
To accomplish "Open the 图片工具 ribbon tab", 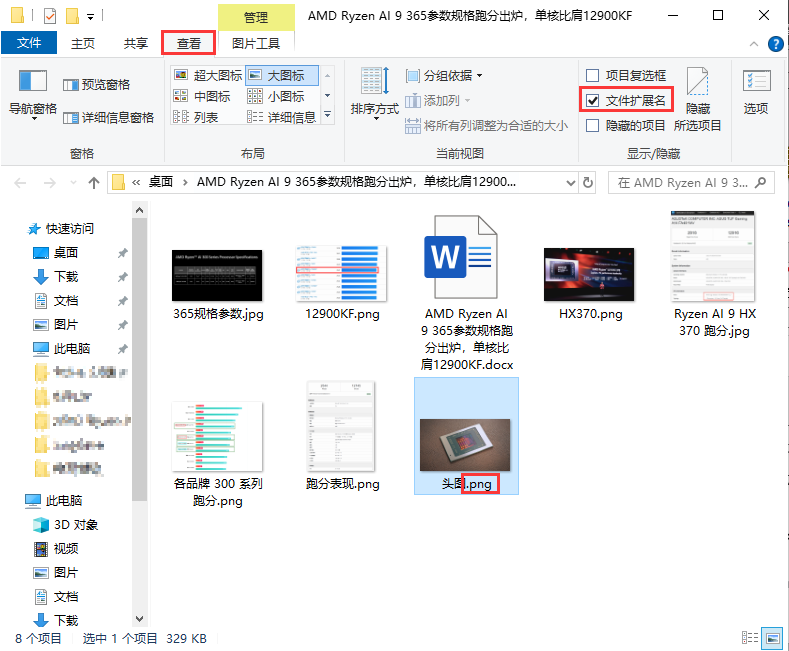I will [x=256, y=43].
